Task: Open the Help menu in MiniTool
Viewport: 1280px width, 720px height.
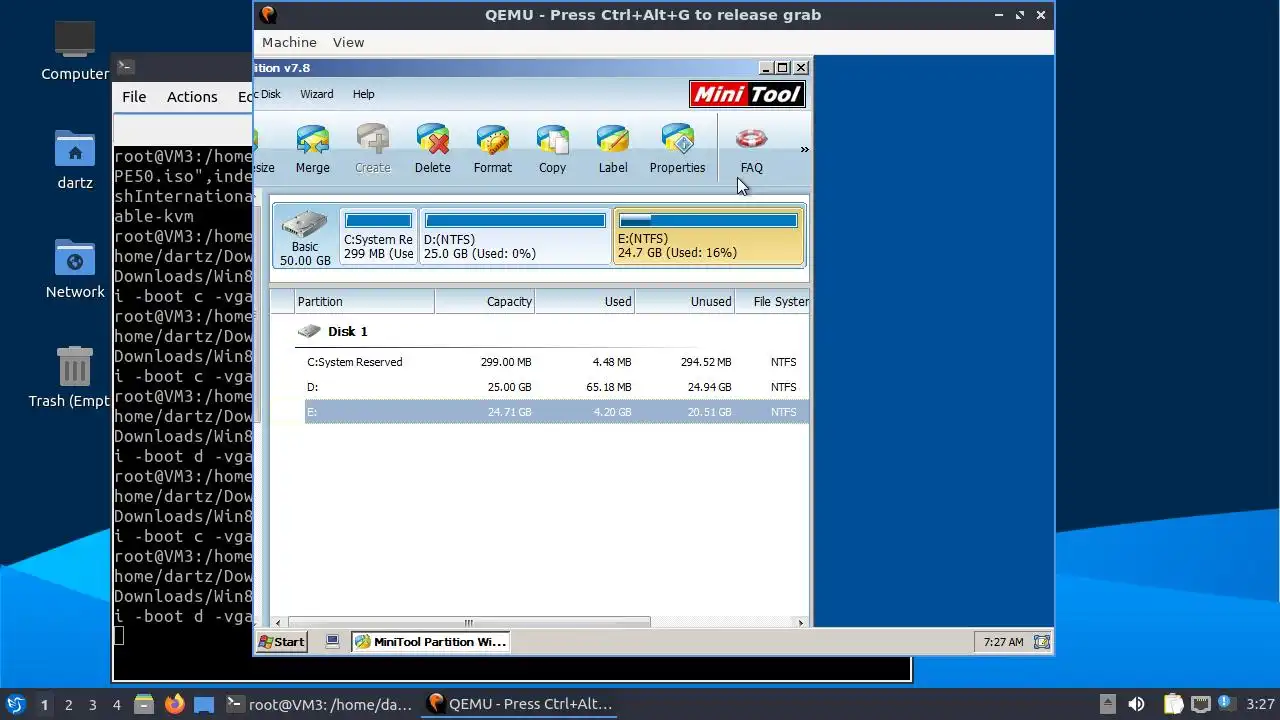Action: (x=363, y=94)
